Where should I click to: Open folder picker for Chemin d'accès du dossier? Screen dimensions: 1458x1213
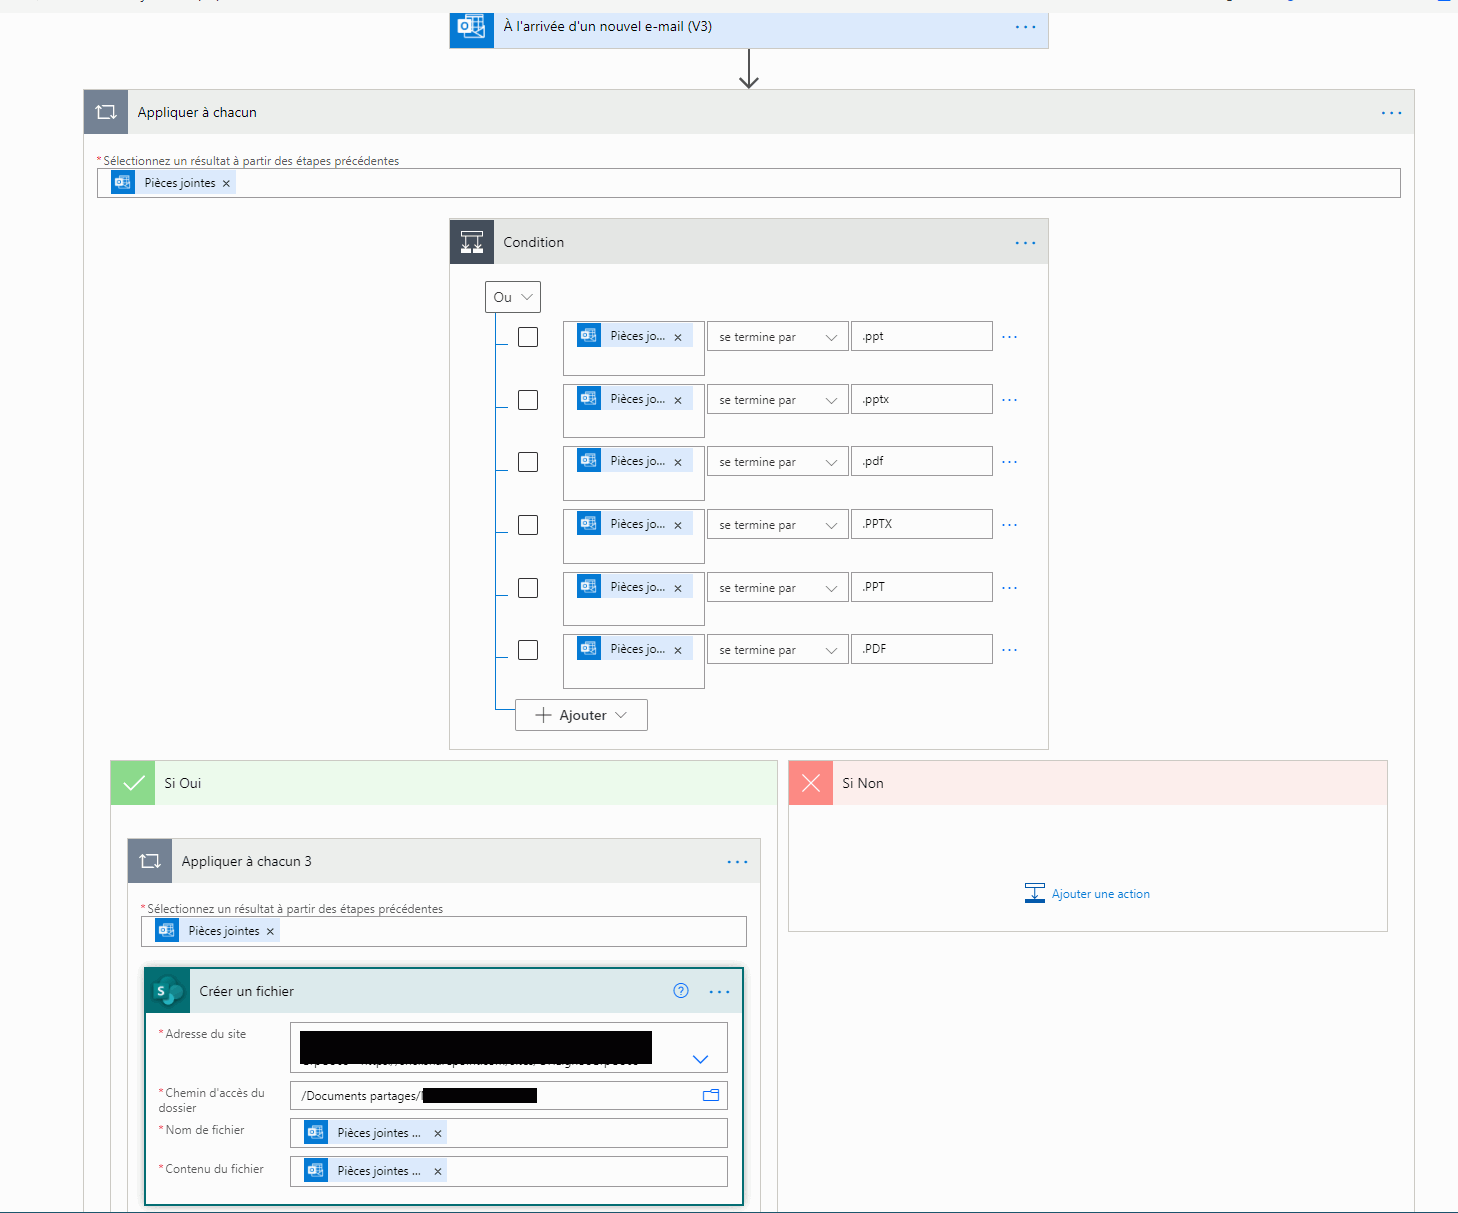[711, 1095]
